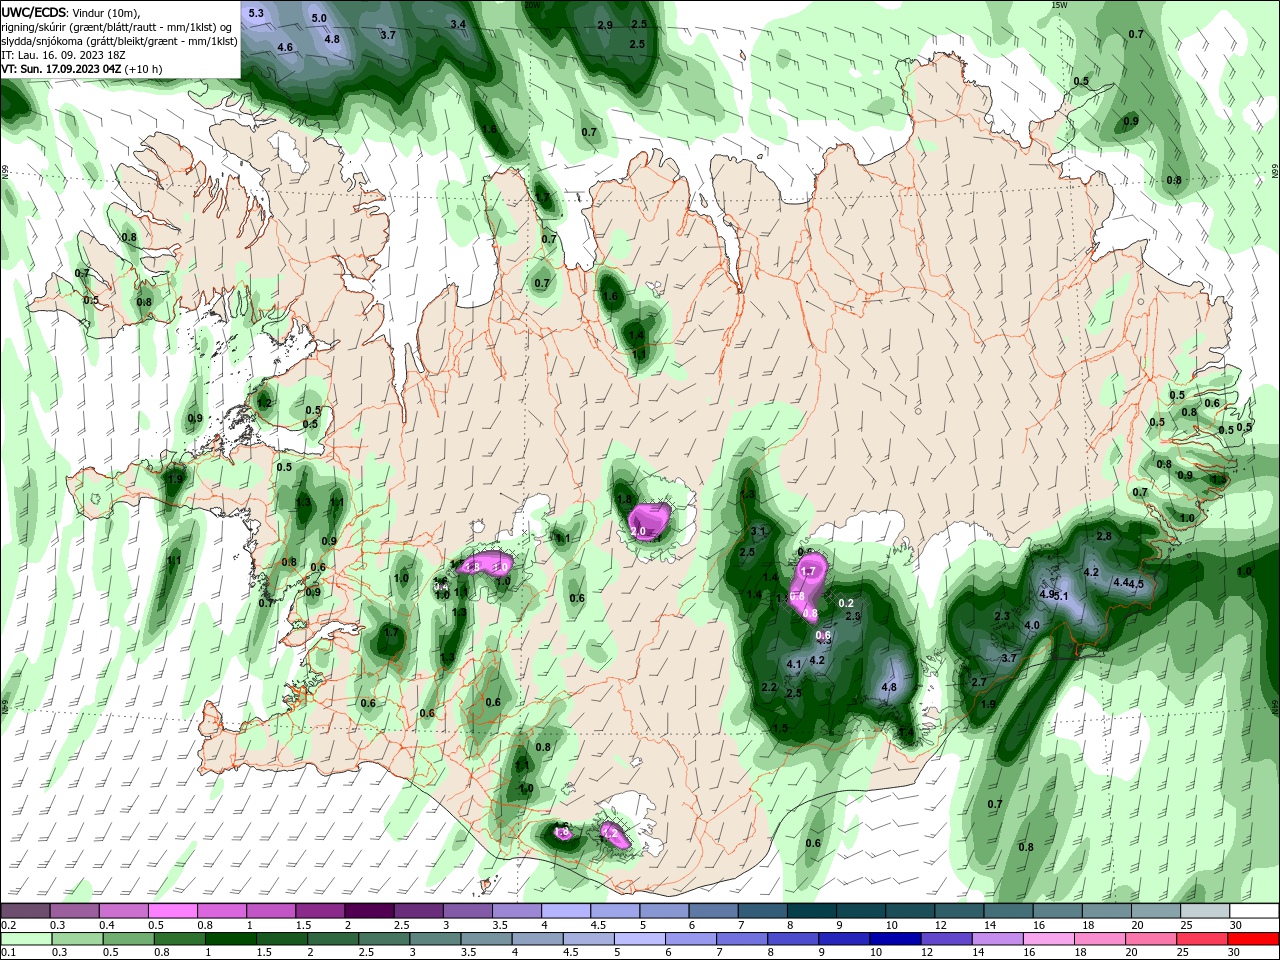Image resolution: width=1280 pixels, height=960 pixels.
Task: Click the 'IT: Lau. 16. 09. 2023 18Z' line
Action: pos(63,55)
